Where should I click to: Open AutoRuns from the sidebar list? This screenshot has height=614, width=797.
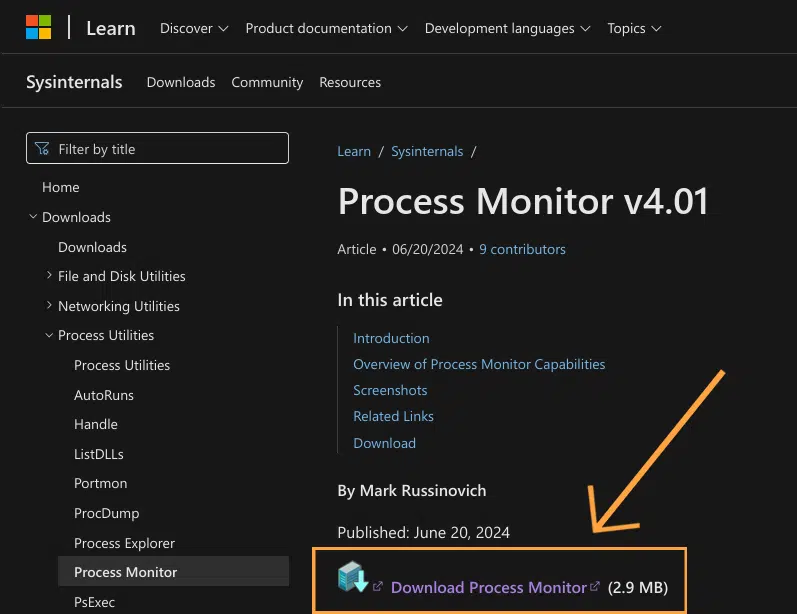pyautogui.click(x=104, y=395)
